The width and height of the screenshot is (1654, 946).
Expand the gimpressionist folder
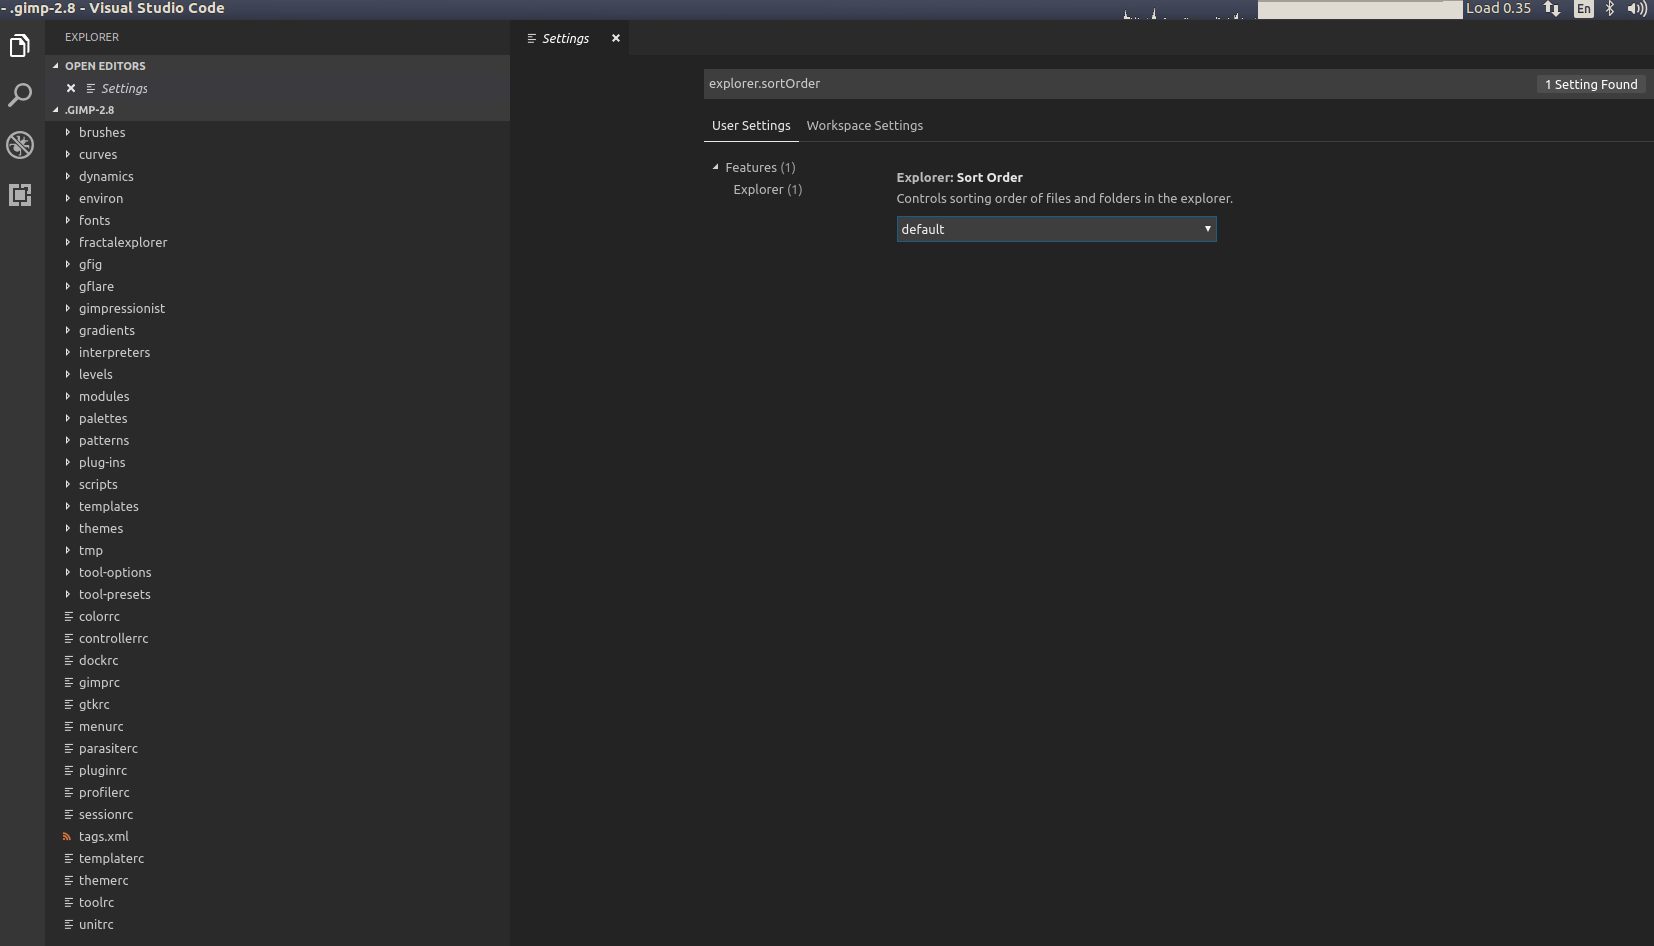(278, 308)
